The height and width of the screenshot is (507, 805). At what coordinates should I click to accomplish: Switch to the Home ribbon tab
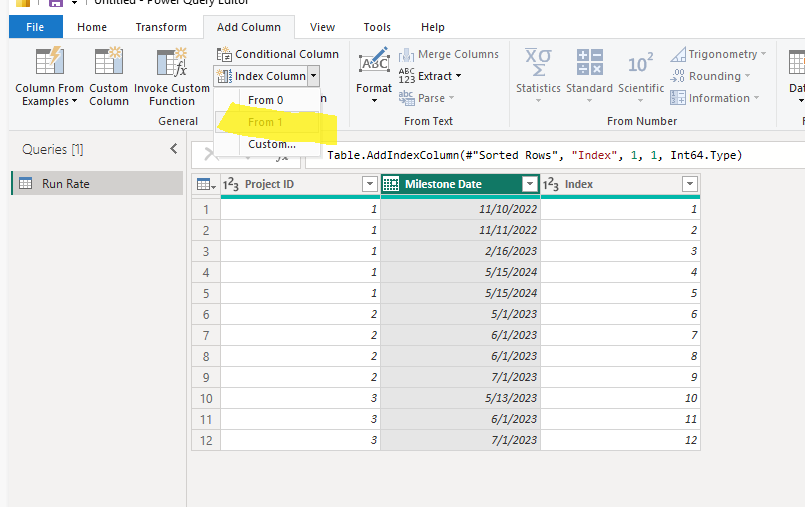92,27
